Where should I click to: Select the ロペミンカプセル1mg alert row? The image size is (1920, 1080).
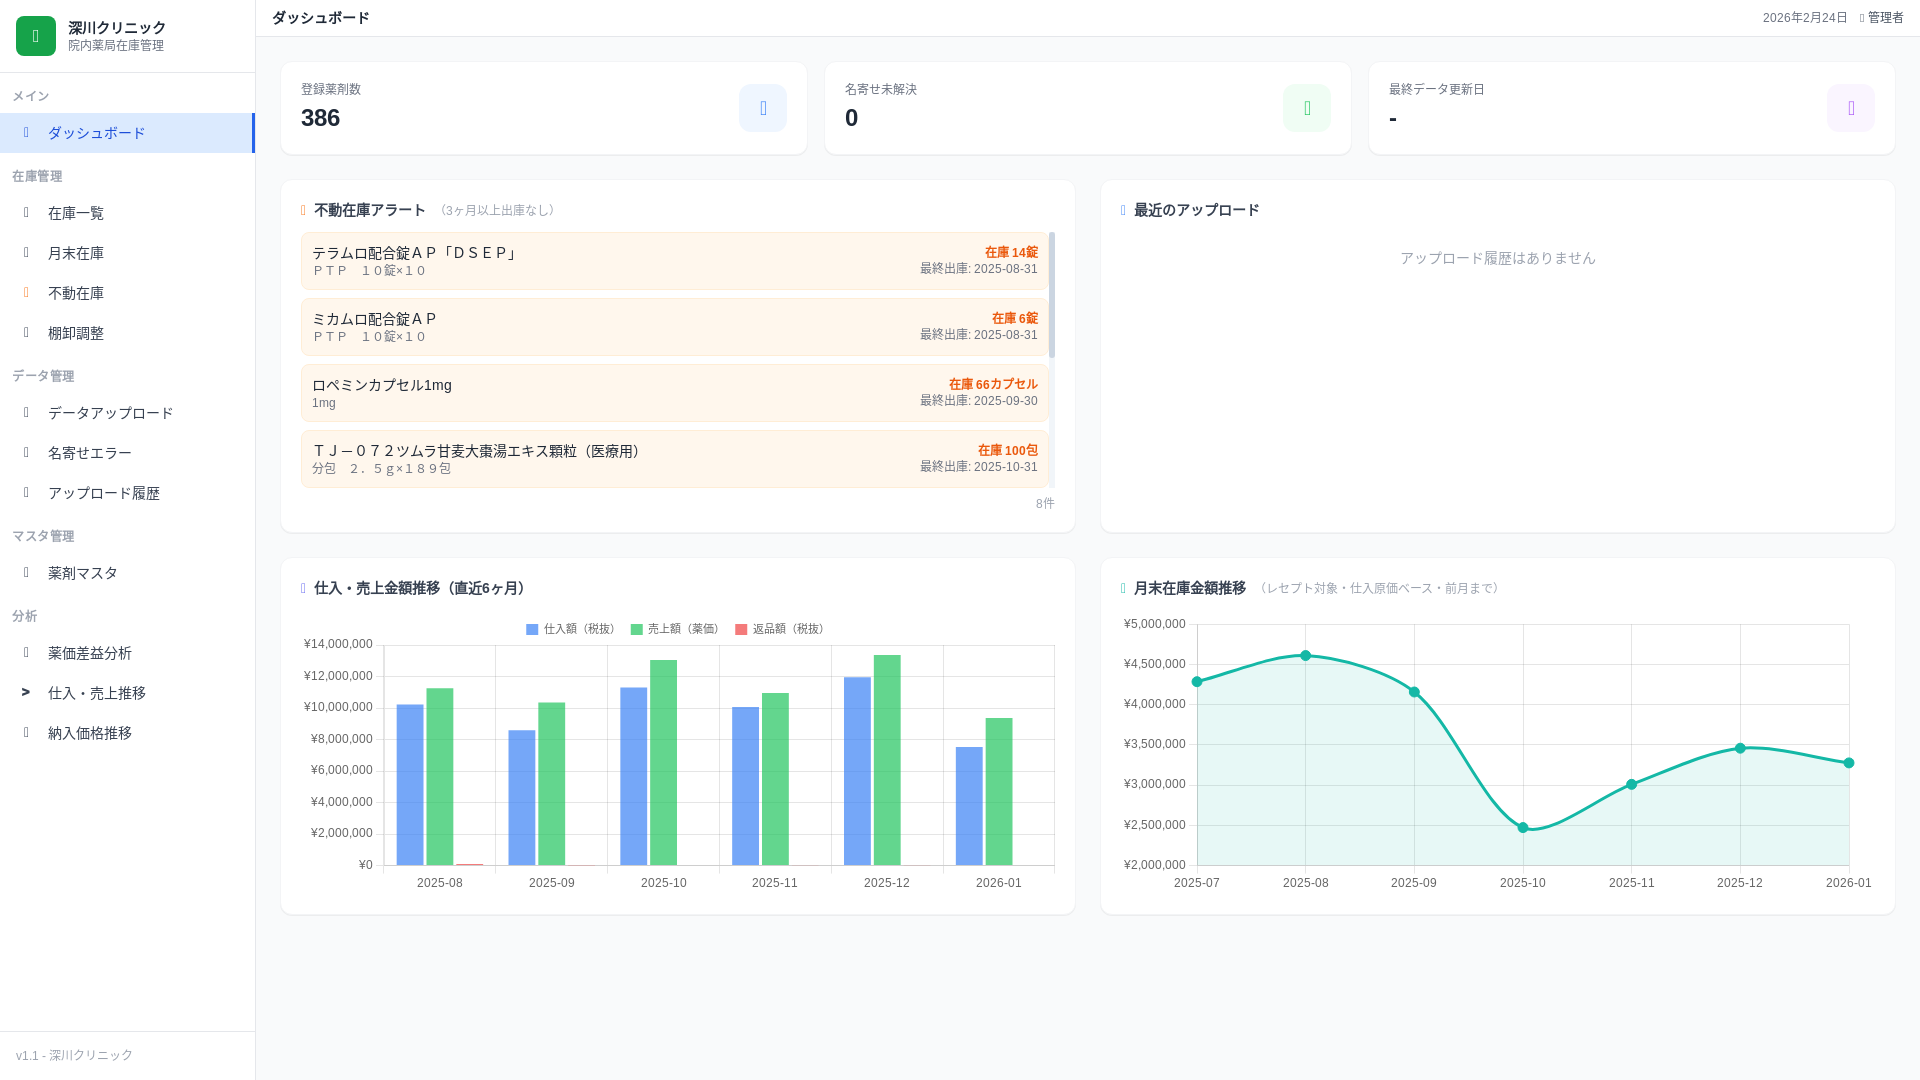coord(675,393)
